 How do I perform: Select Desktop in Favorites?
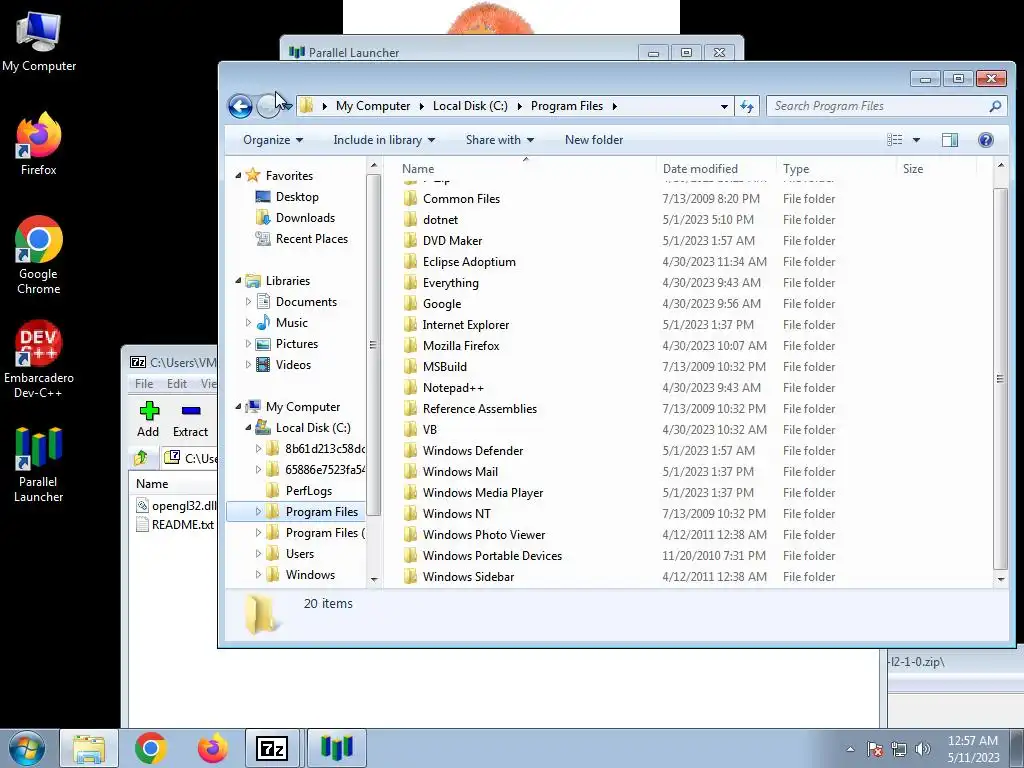(x=296, y=197)
